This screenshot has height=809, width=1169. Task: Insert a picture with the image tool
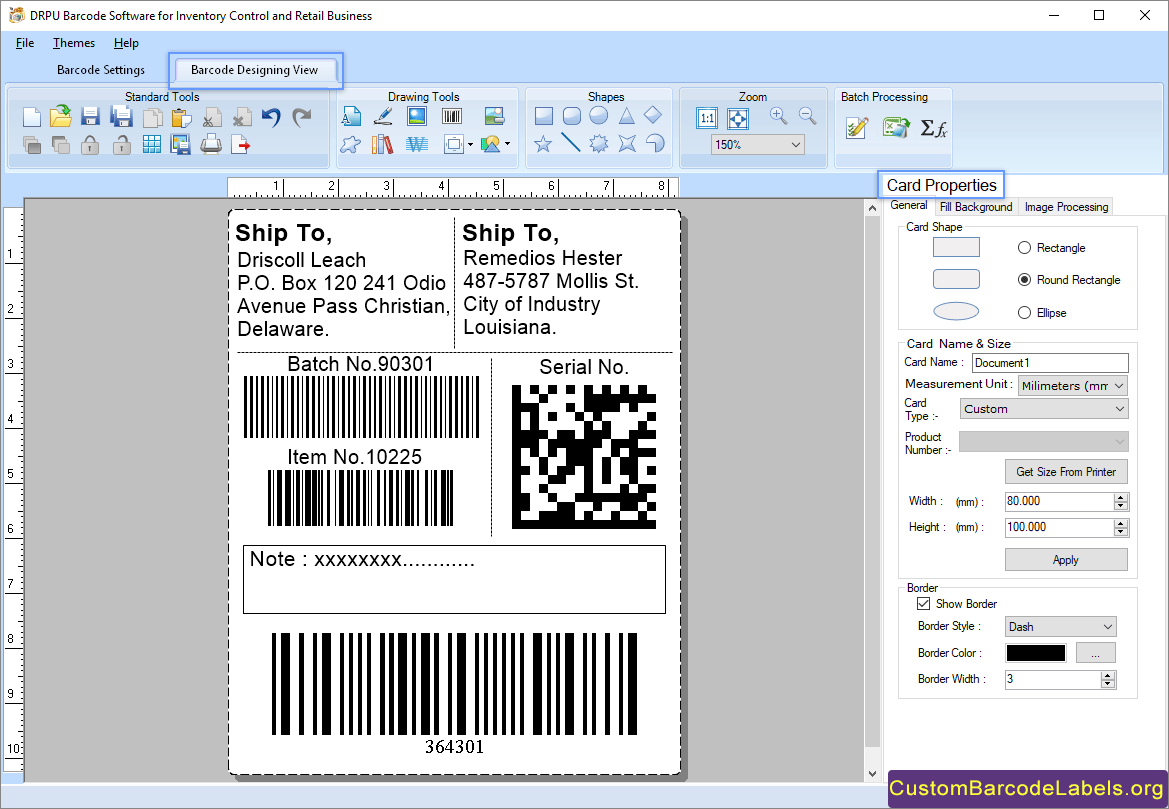pos(417,116)
